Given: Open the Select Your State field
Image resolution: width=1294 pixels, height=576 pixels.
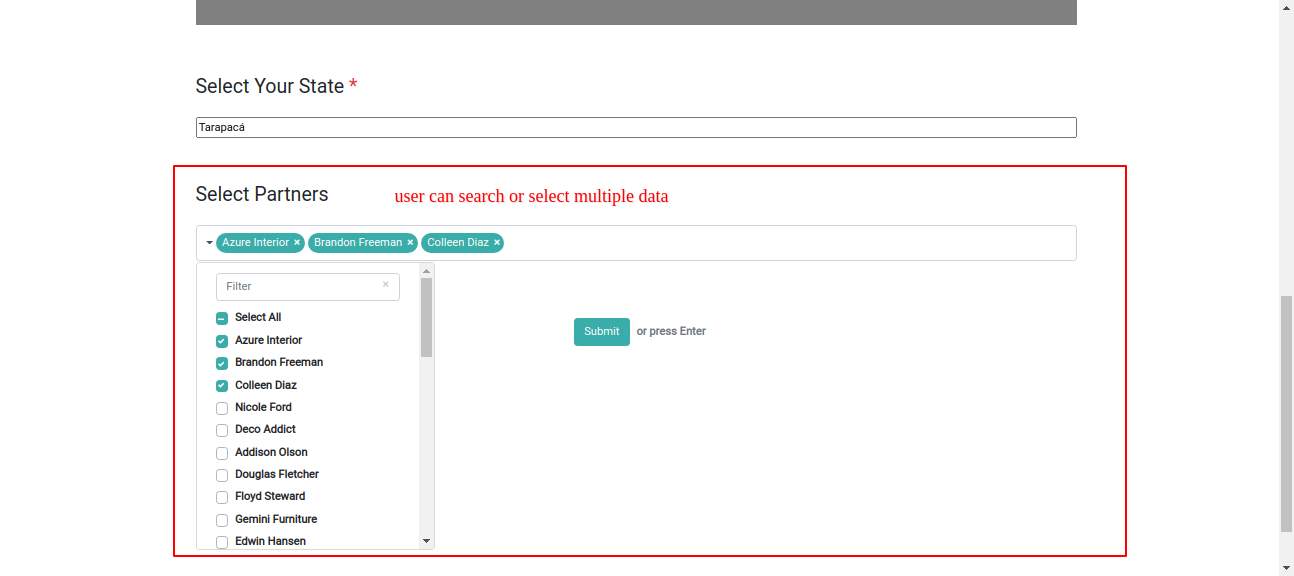Looking at the screenshot, I should click(636, 128).
